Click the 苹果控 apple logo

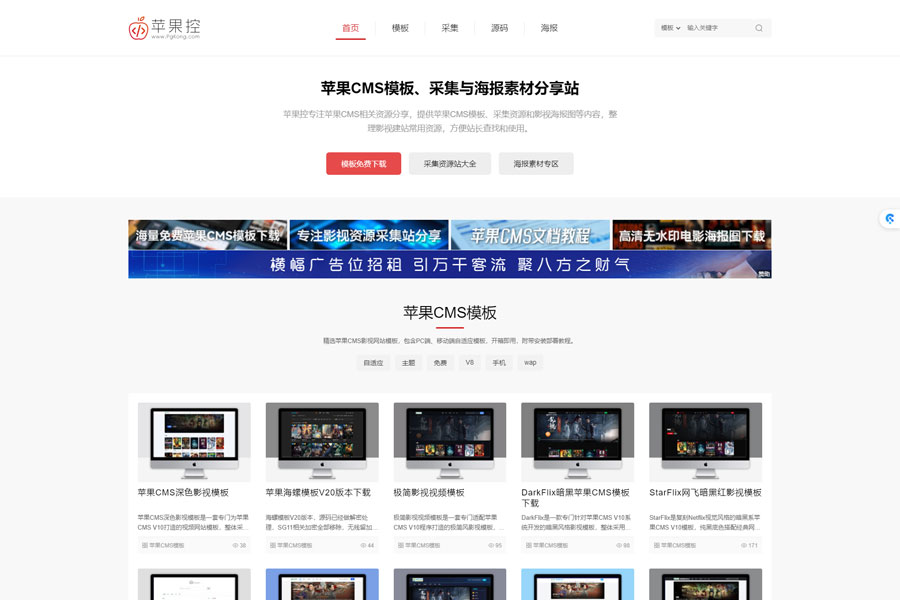pos(164,28)
